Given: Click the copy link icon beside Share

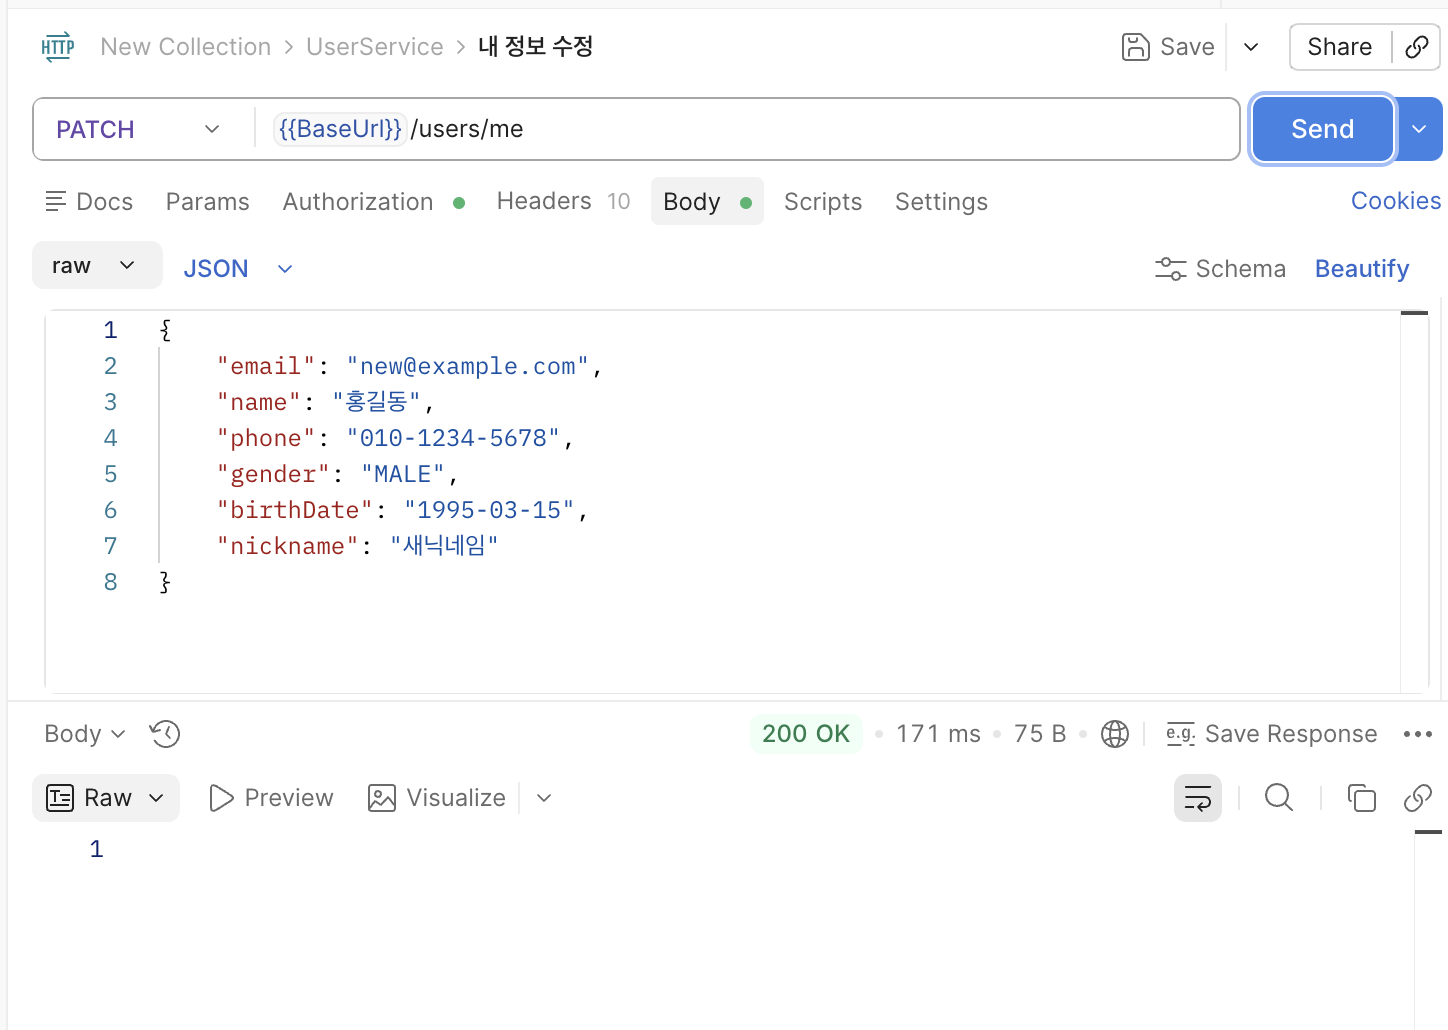Looking at the screenshot, I should tap(1416, 47).
